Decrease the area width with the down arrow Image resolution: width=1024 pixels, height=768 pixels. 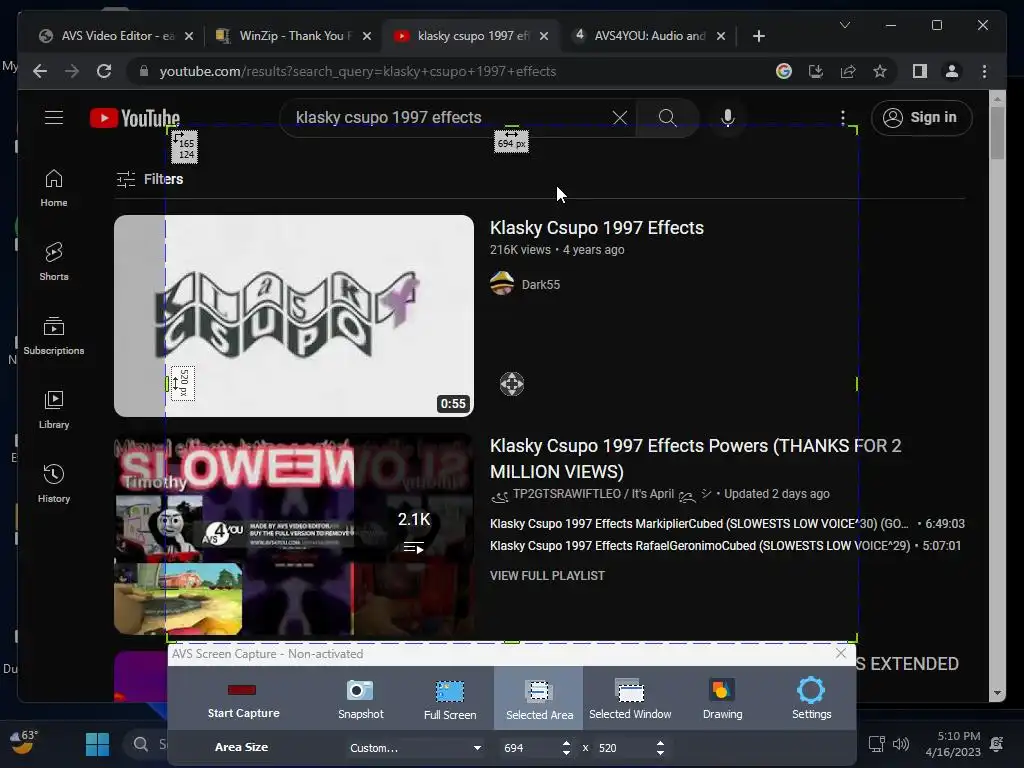566,753
